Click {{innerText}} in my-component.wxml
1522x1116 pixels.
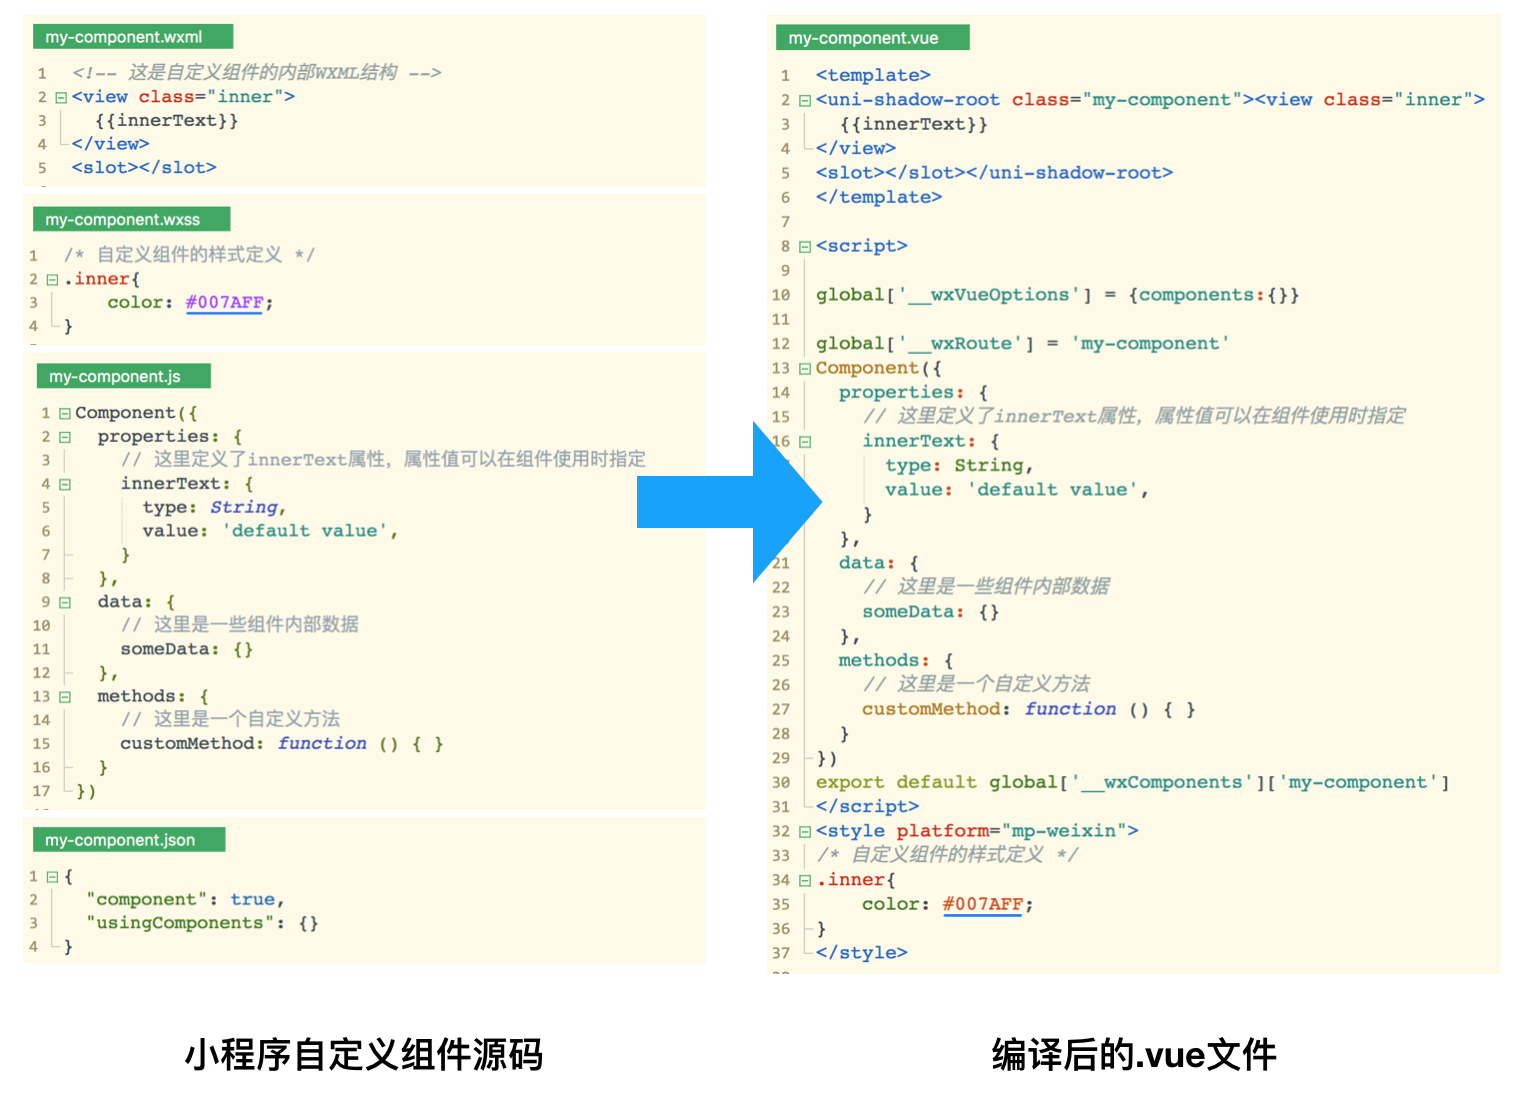167,120
